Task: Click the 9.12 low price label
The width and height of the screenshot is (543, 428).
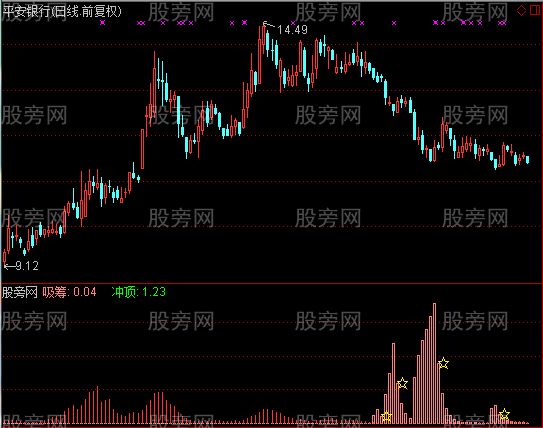Action: 27,266
